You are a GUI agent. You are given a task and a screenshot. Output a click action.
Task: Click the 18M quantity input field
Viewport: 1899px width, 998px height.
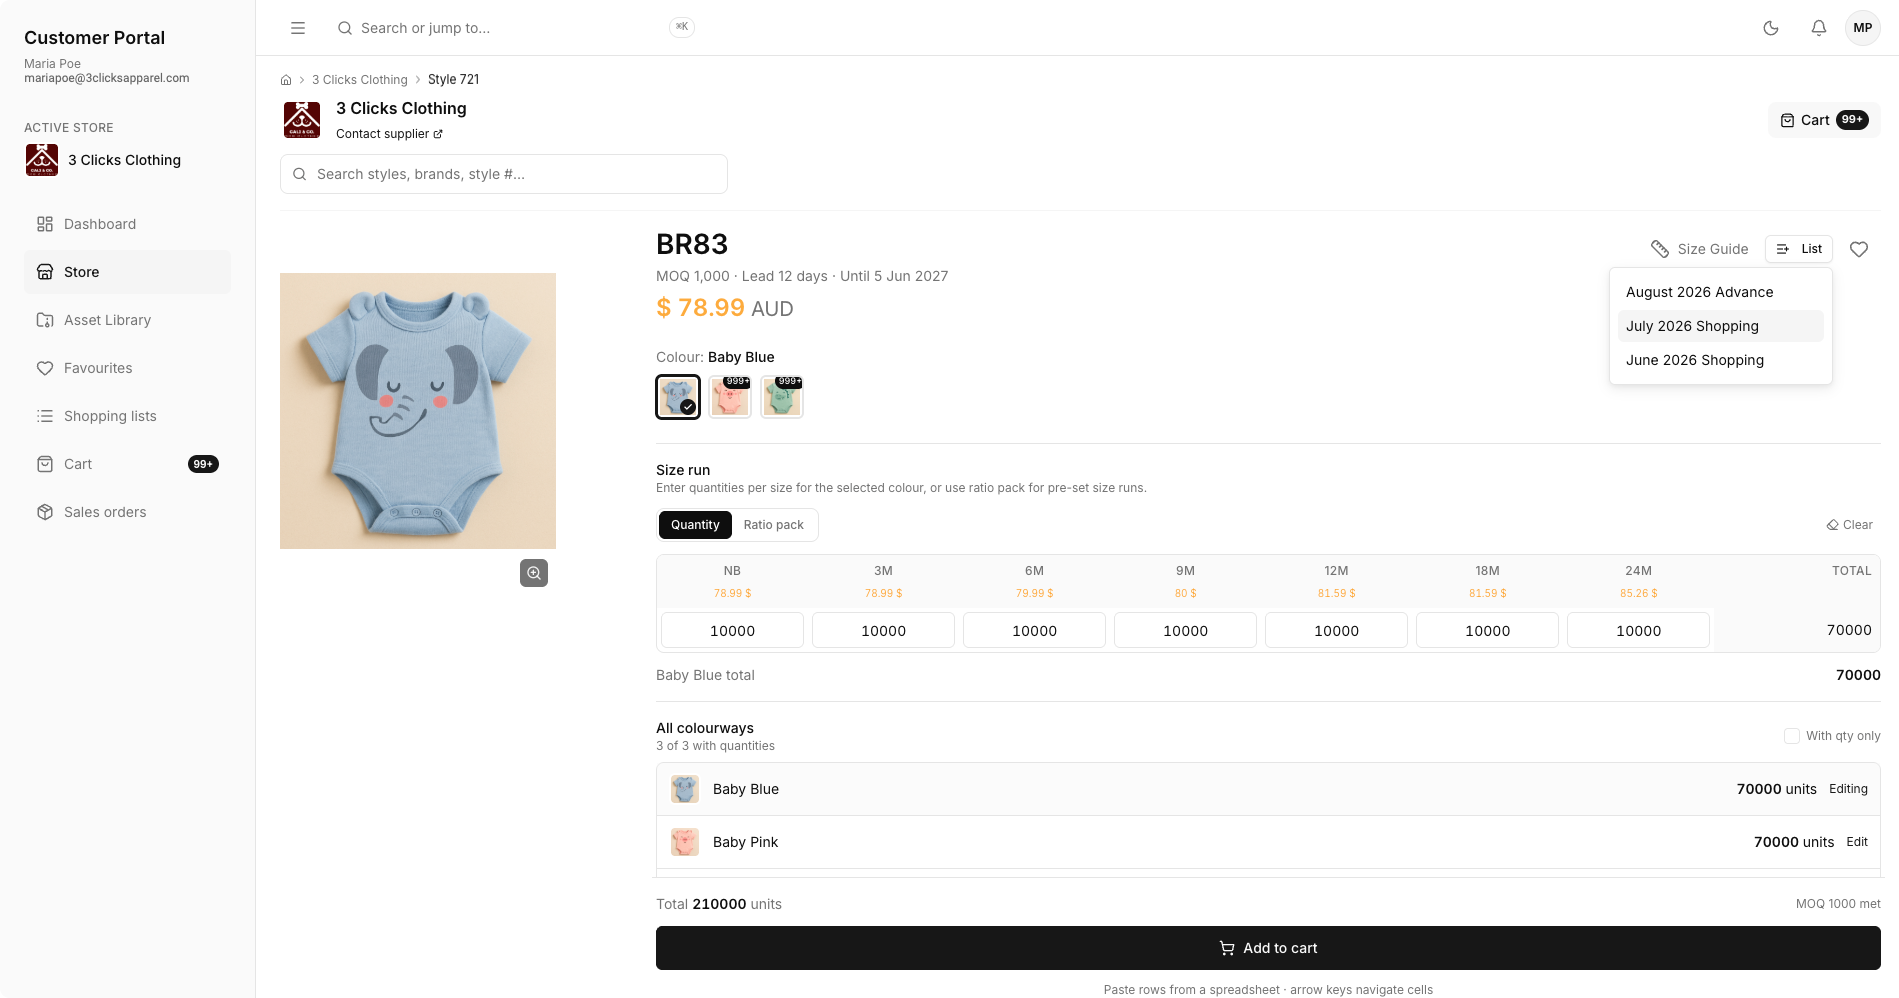tap(1487, 631)
